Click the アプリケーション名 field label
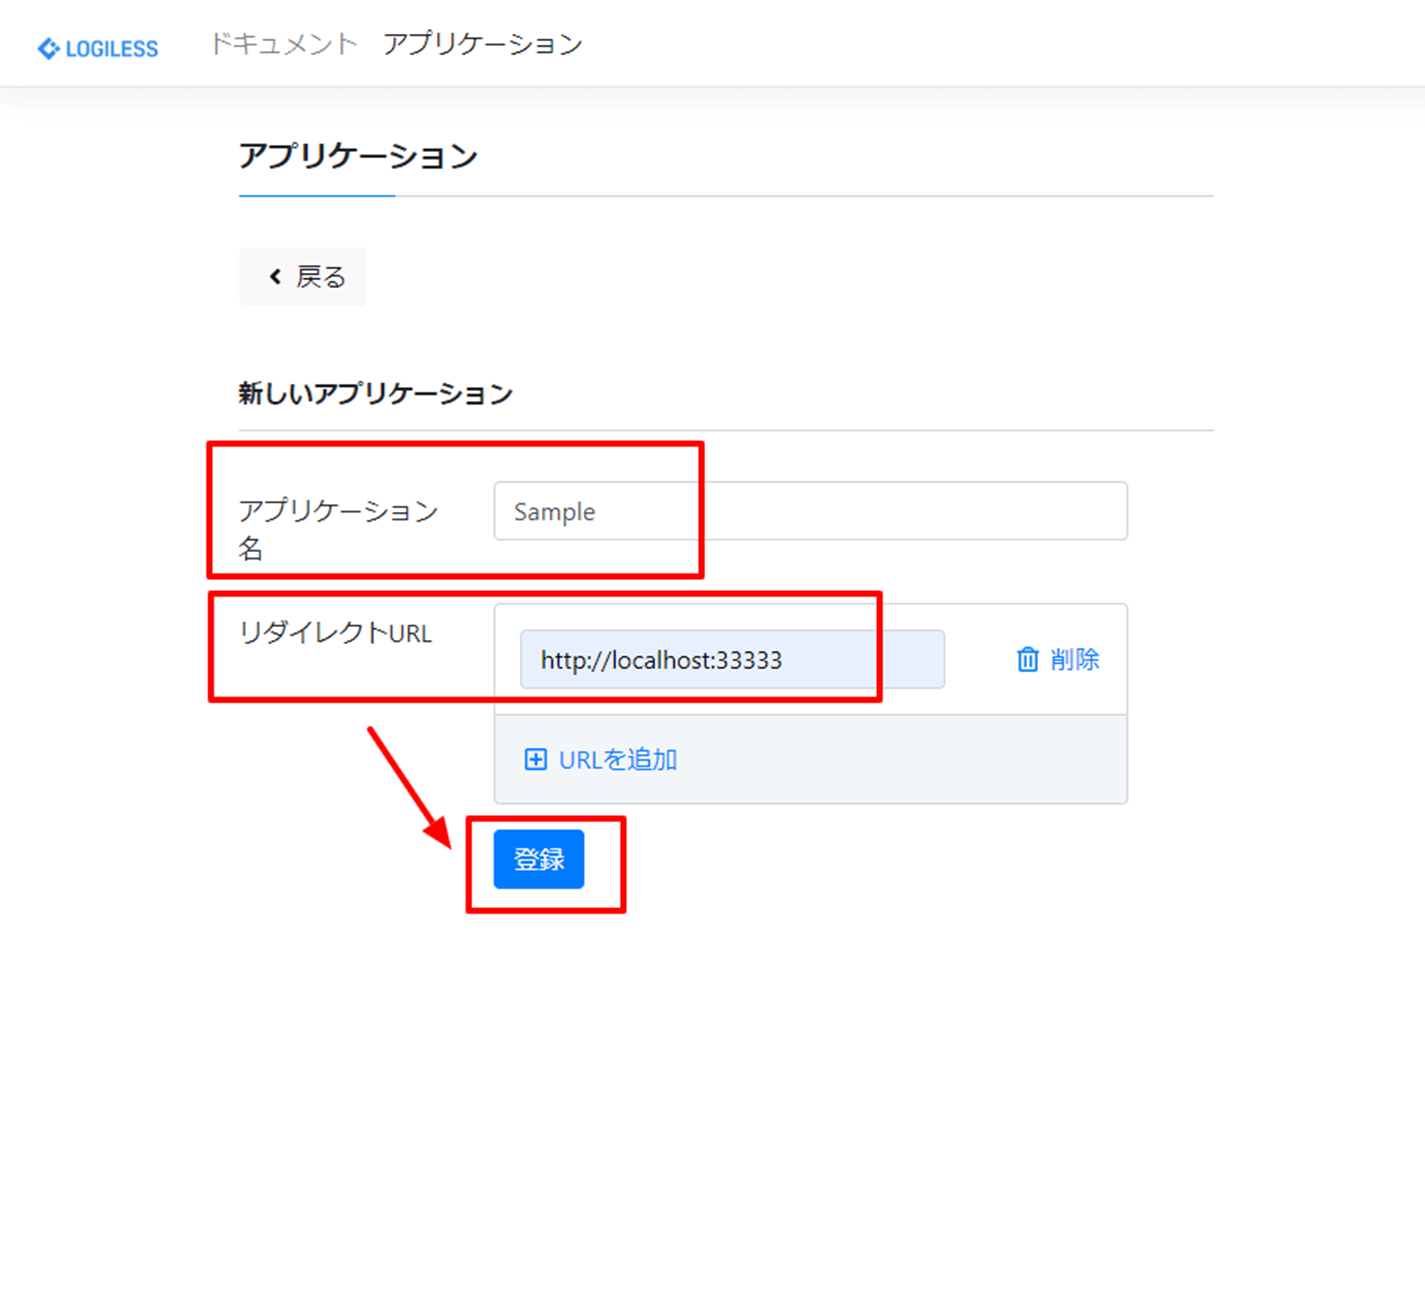Image resolution: width=1425 pixels, height=1306 pixels. click(338, 529)
